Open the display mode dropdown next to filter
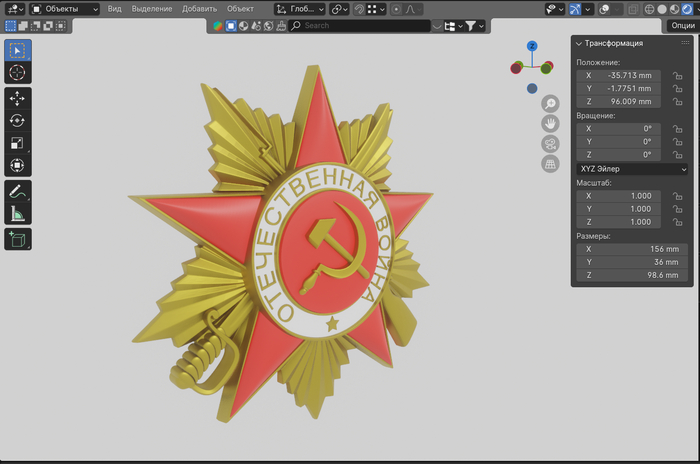This screenshot has height=464, width=700. 453,26
